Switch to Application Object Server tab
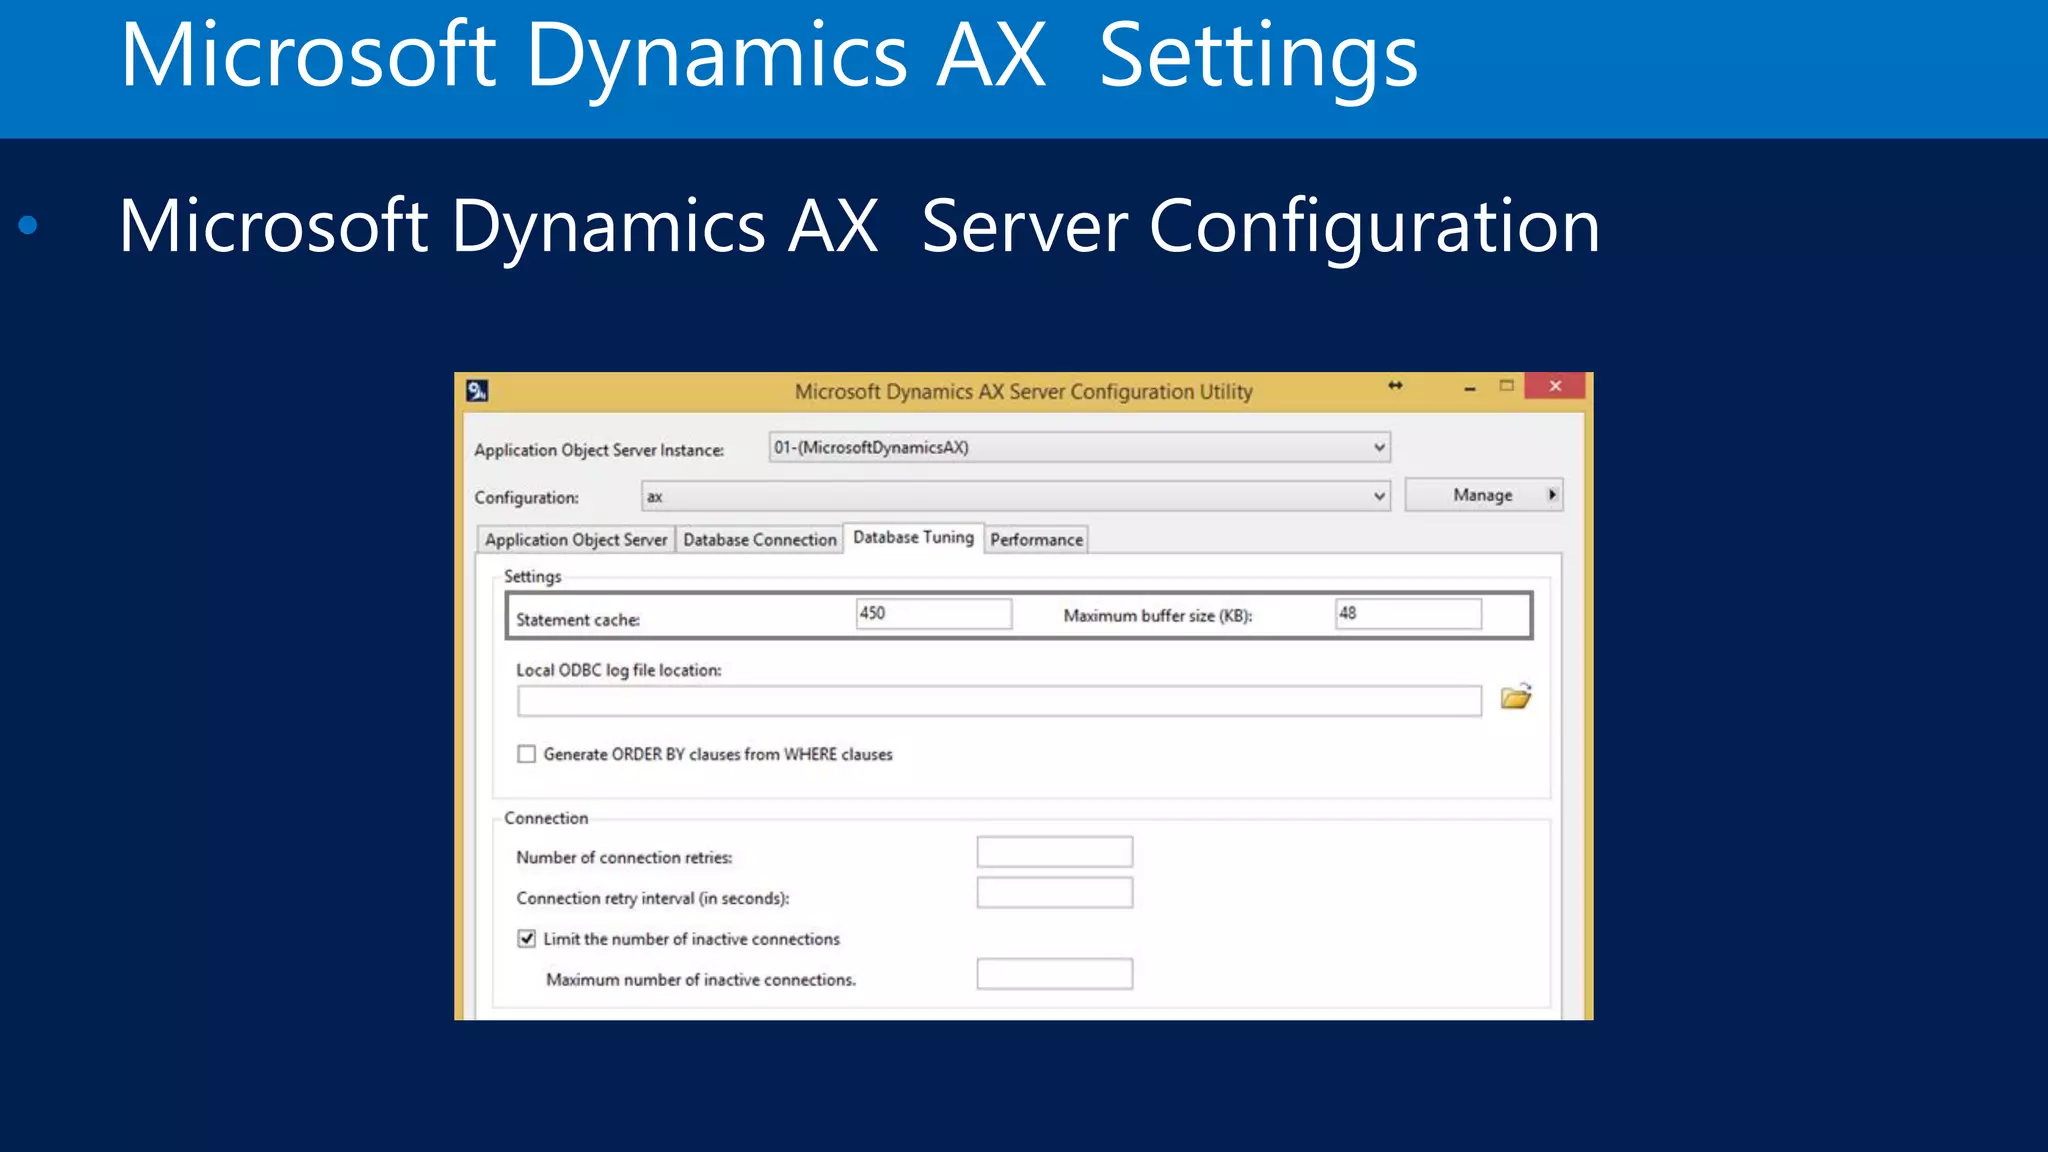 pyautogui.click(x=576, y=540)
